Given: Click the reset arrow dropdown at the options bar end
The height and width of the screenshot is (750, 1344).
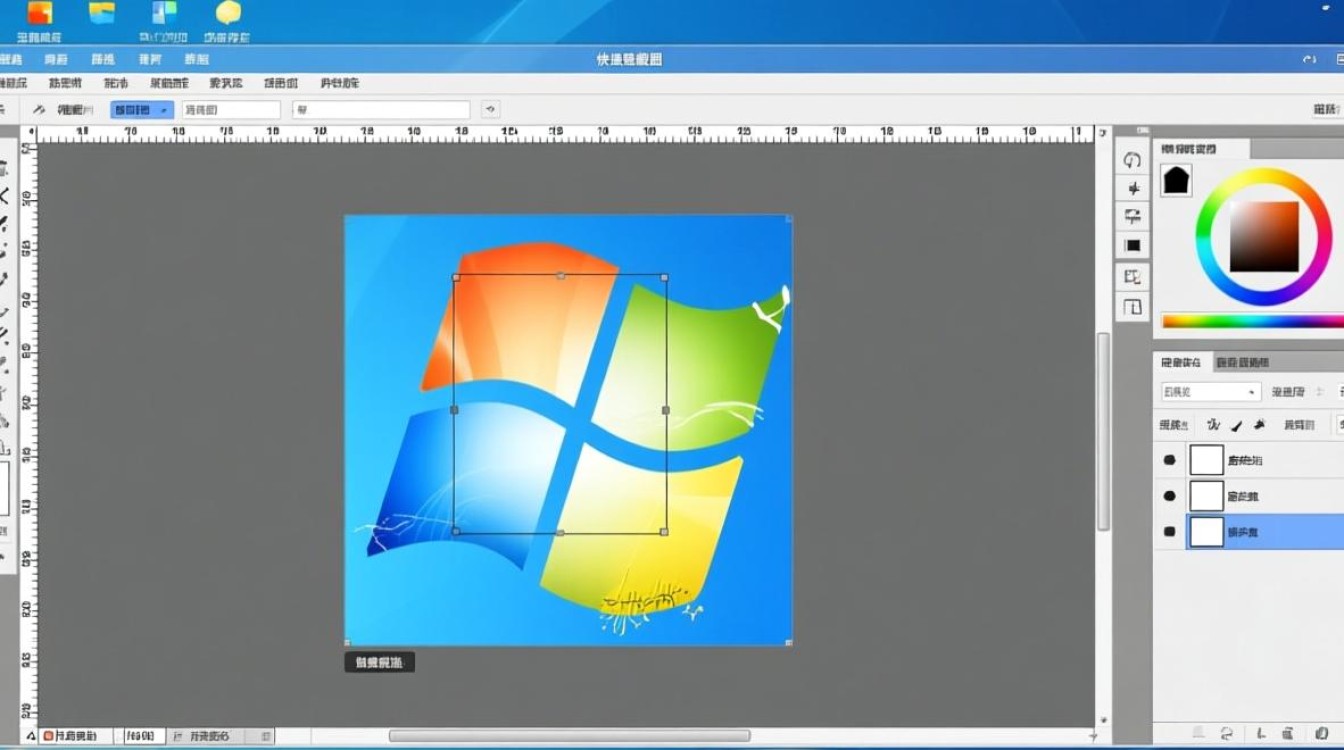Looking at the screenshot, I should coord(490,108).
